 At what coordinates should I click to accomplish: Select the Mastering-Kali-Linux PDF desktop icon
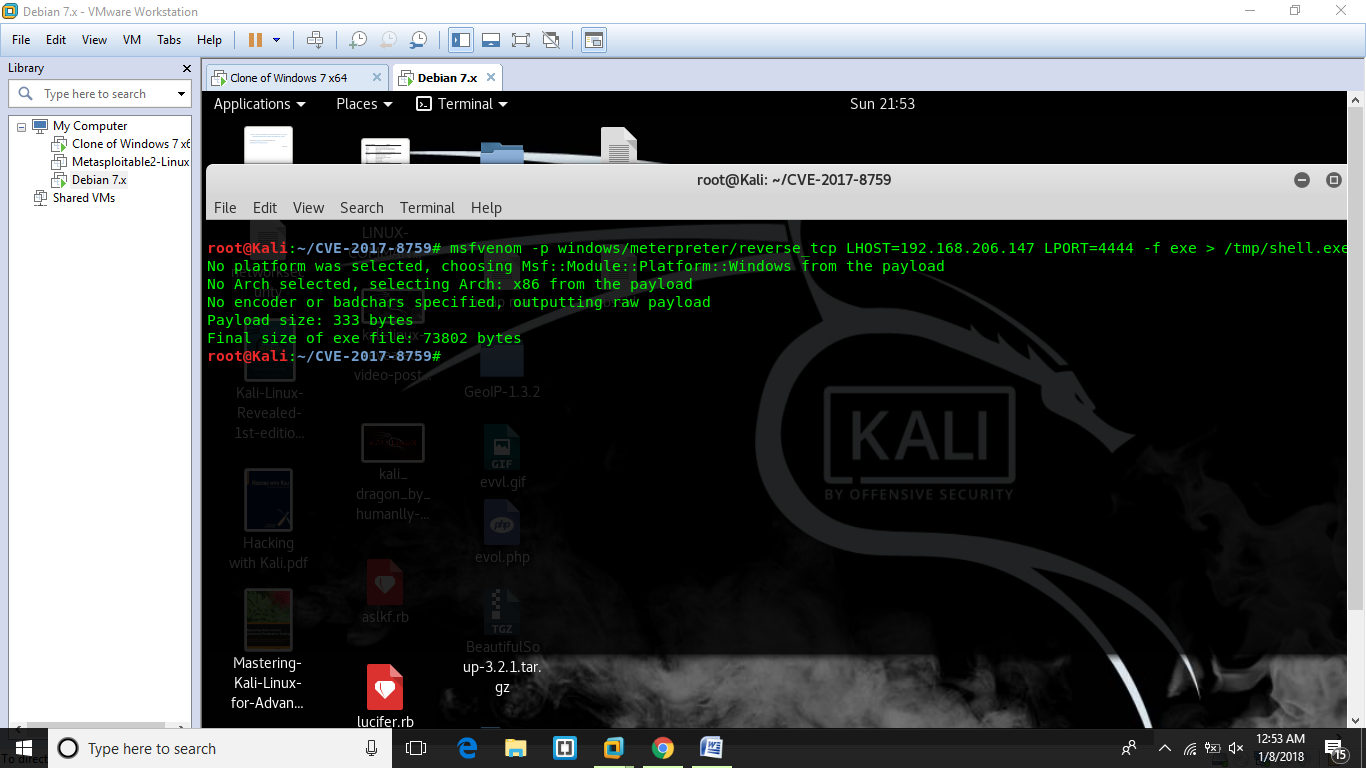pyautogui.click(x=268, y=649)
